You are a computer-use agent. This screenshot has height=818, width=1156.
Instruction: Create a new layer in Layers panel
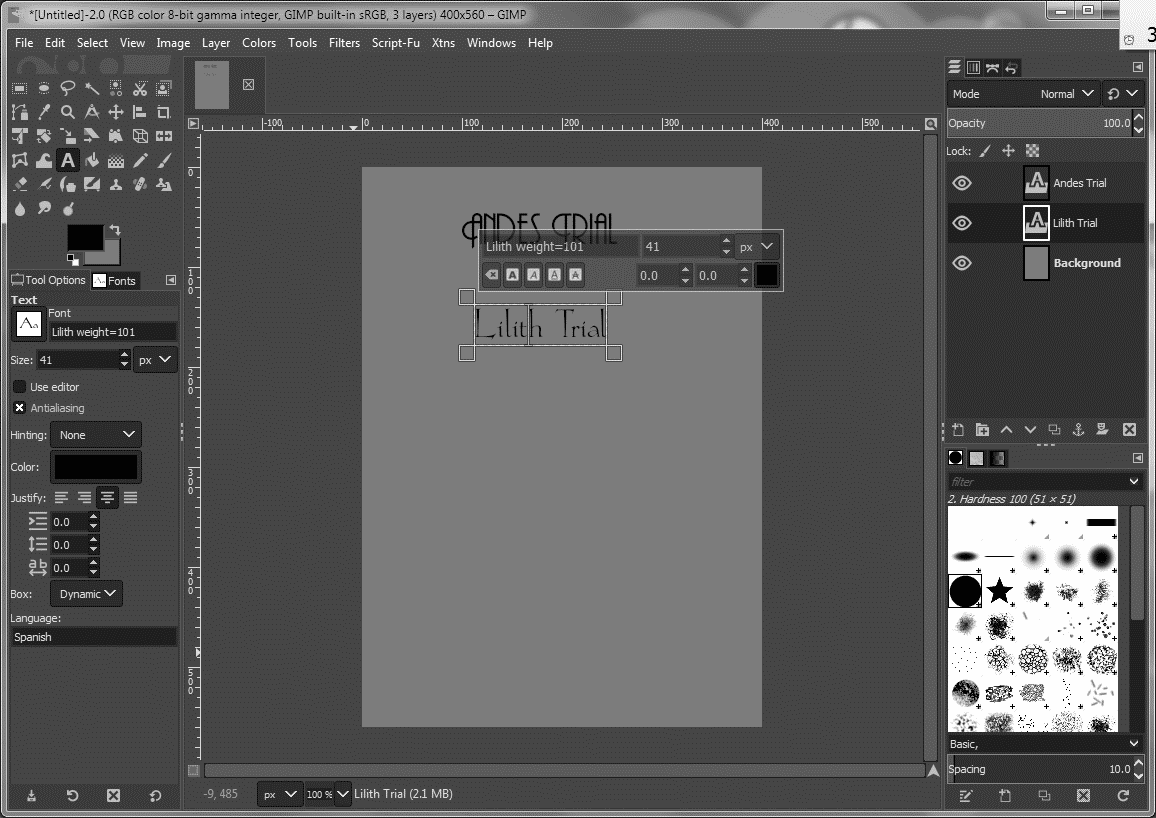click(958, 430)
